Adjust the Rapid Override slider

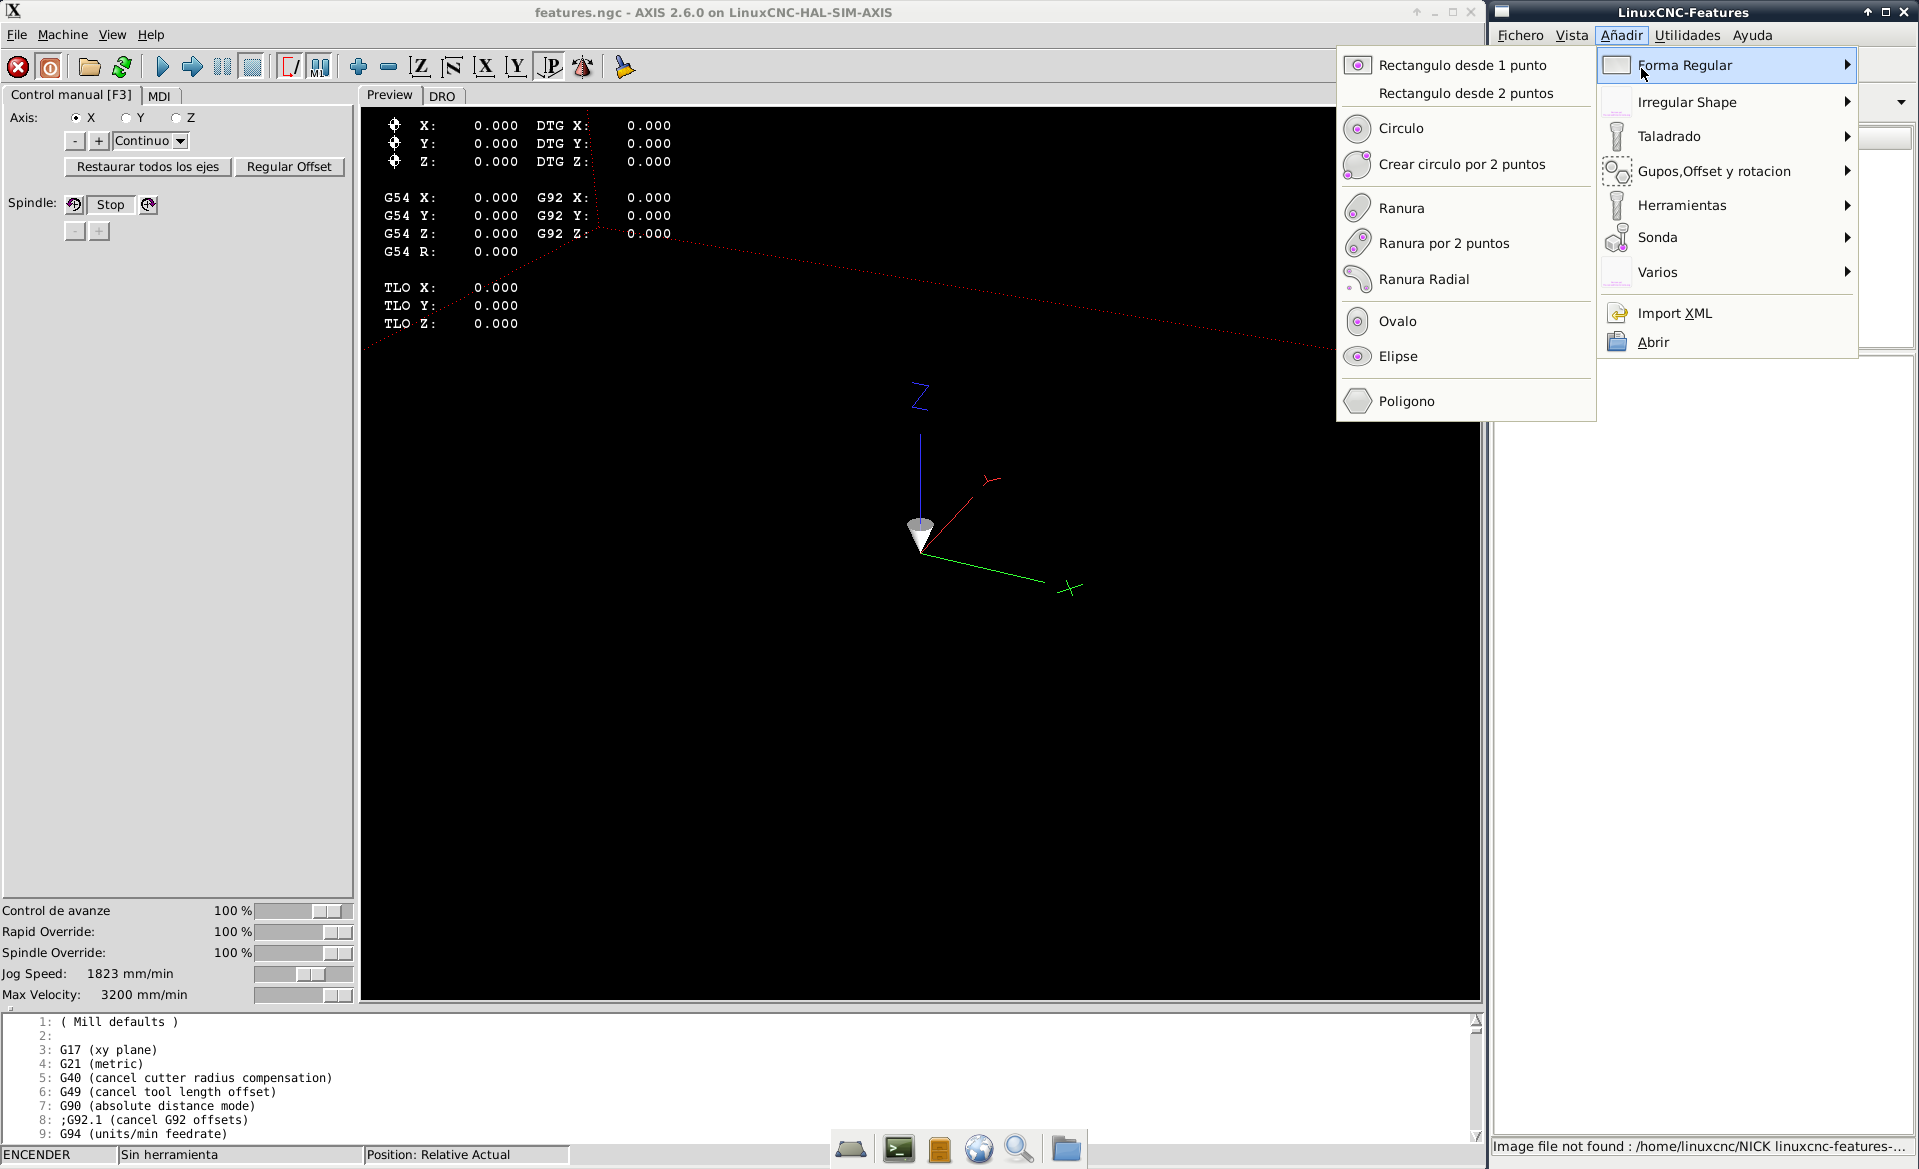pos(304,932)
